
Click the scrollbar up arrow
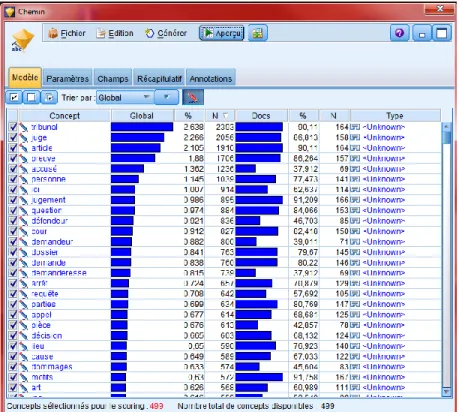point(447,127)
